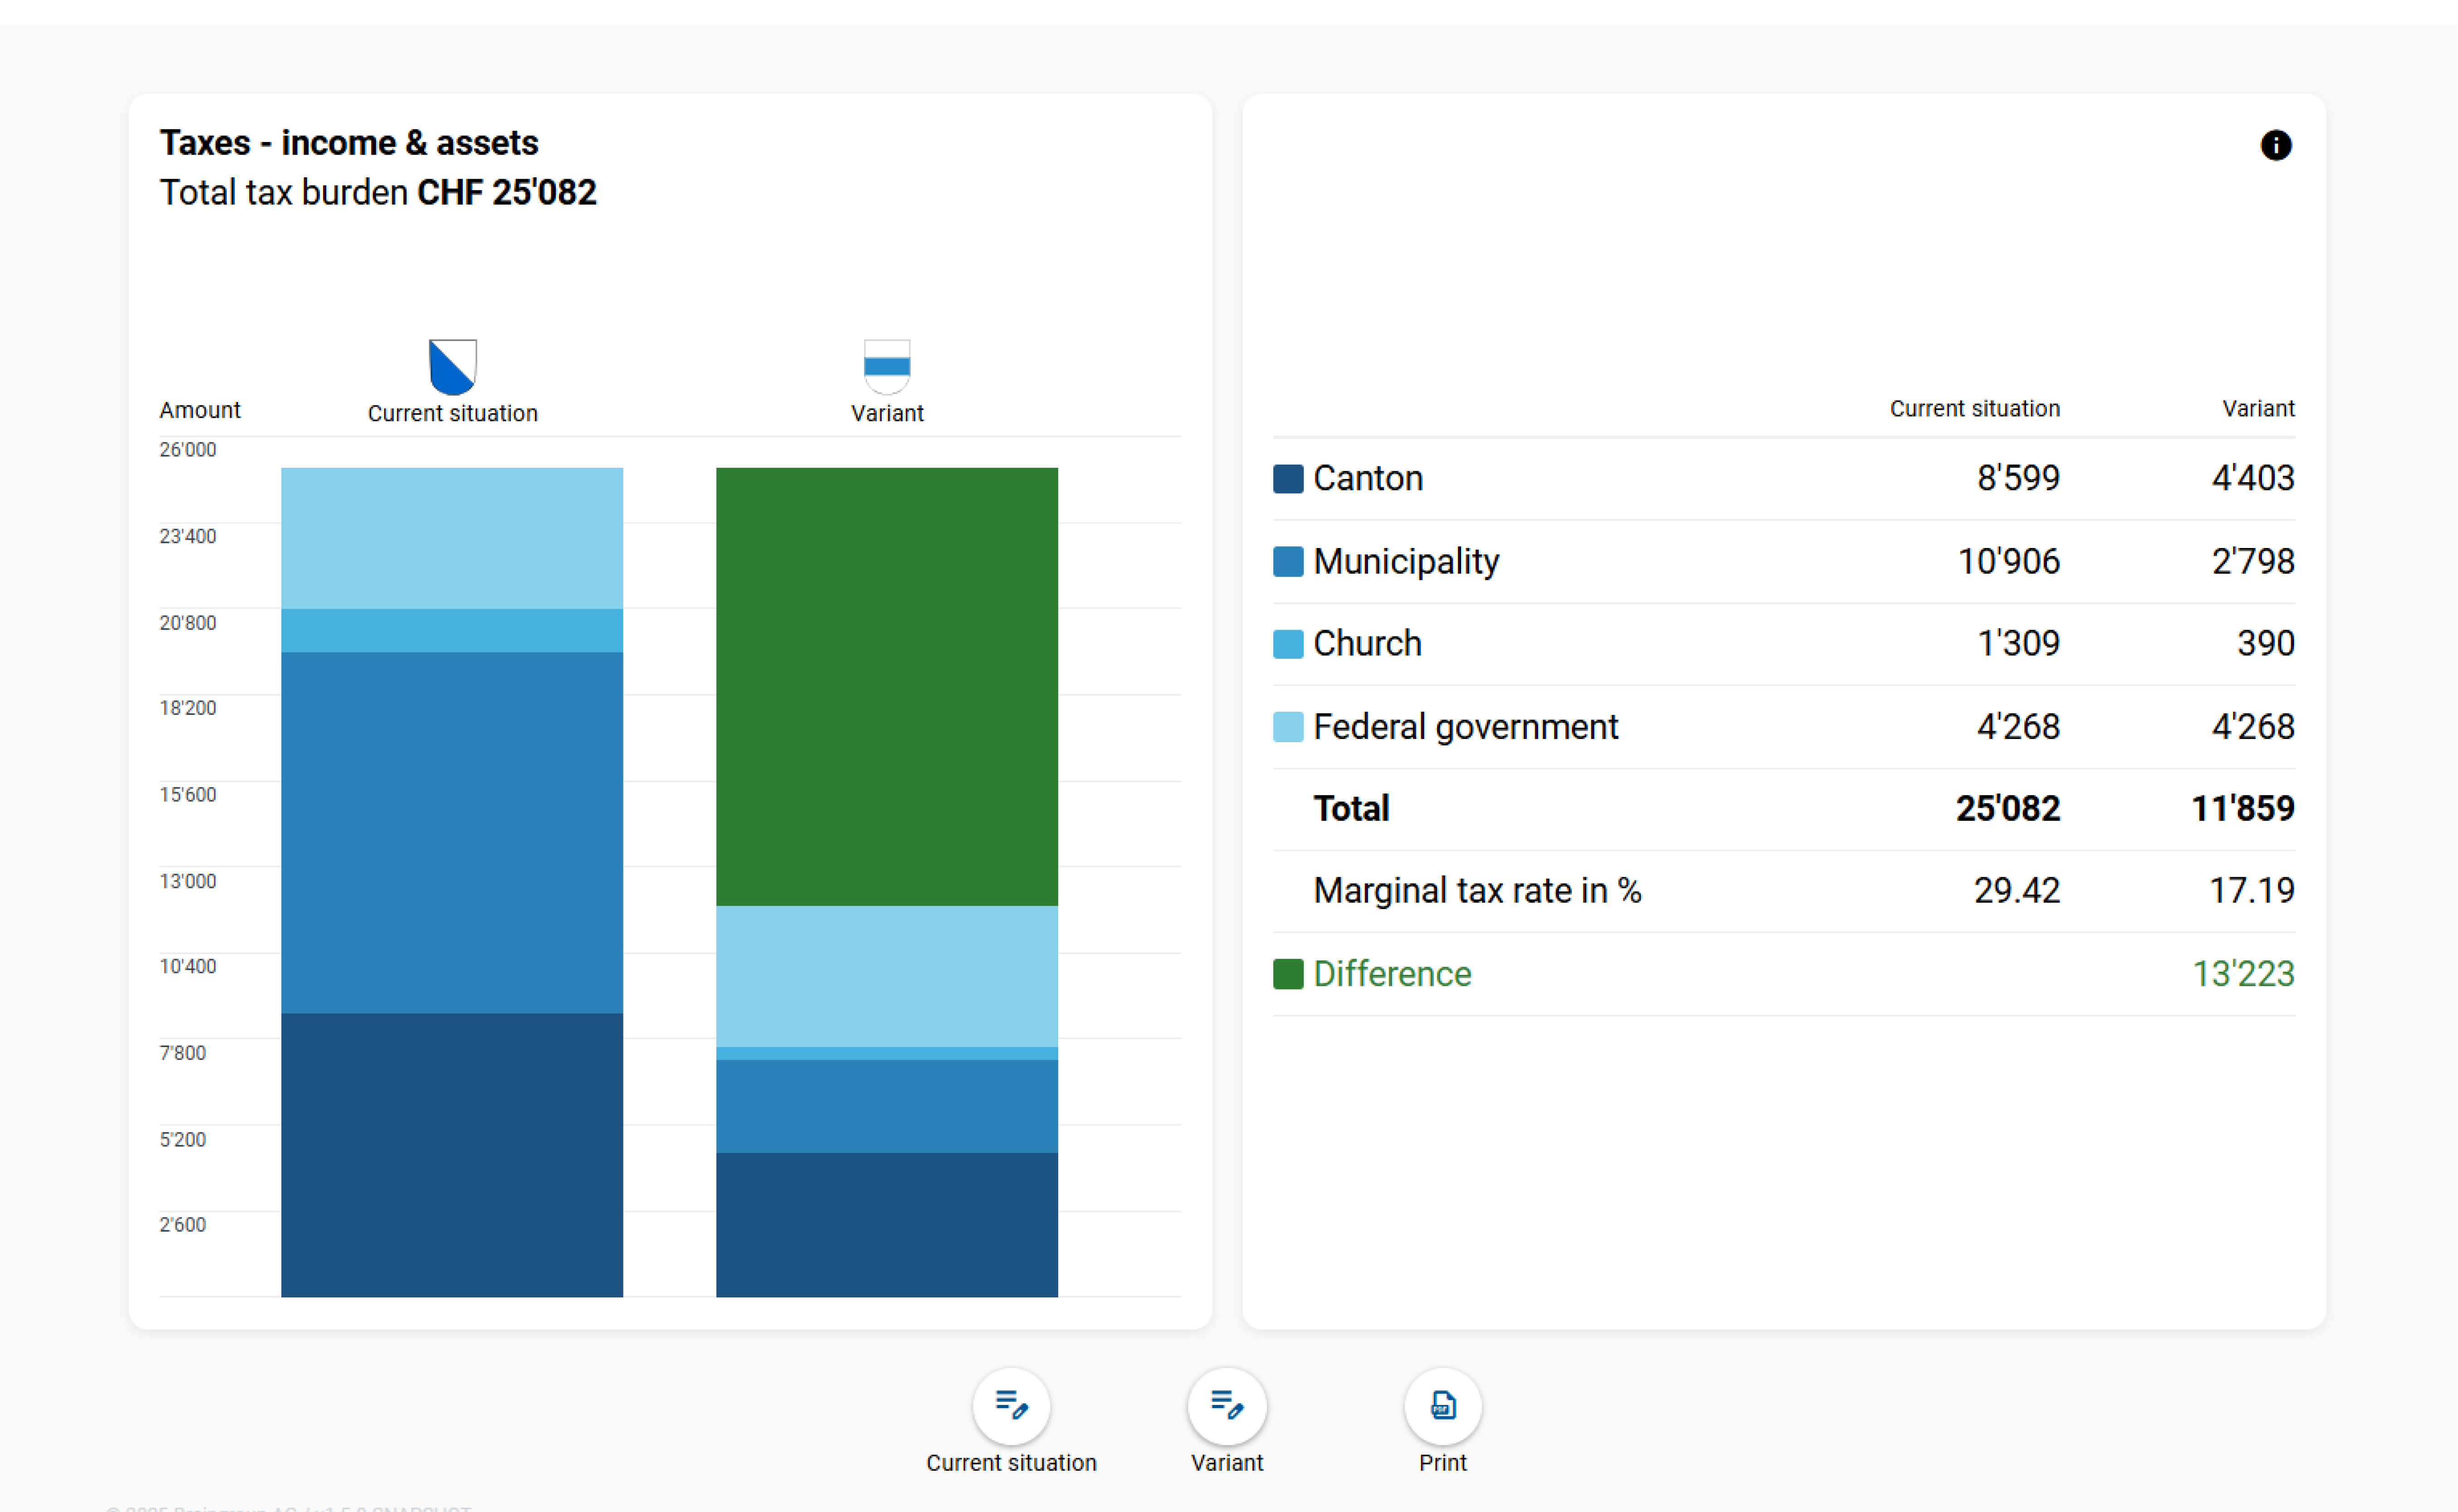Click the Print PDF icon
This screenshot has width=2458, height=1512.
1442,1405
